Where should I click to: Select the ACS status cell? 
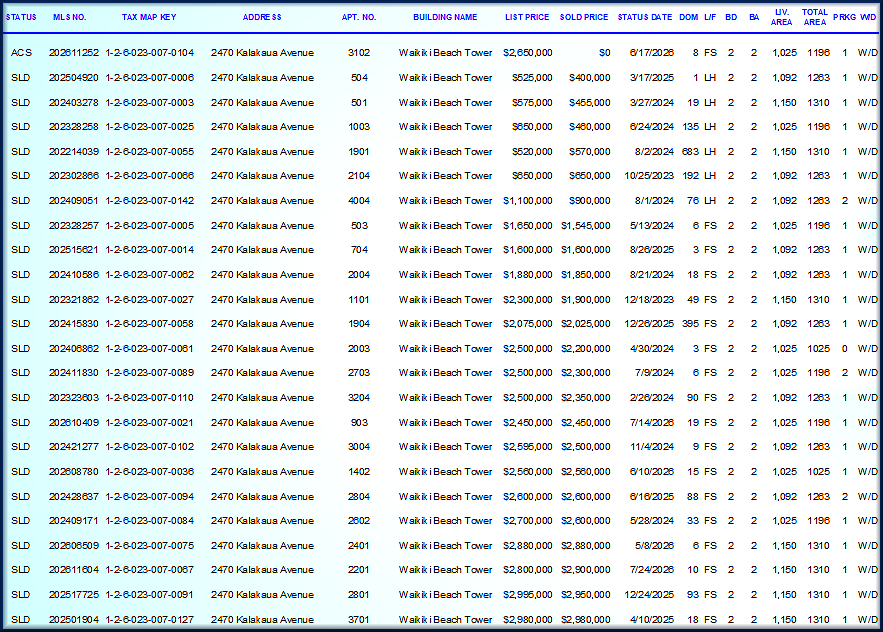(21, 53)
